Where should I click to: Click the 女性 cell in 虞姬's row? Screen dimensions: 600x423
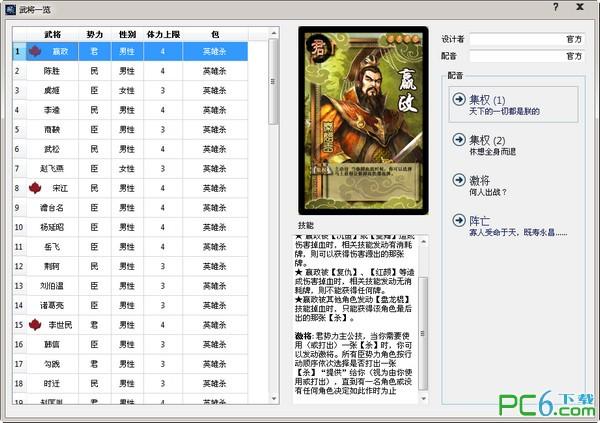pos(127,90)
